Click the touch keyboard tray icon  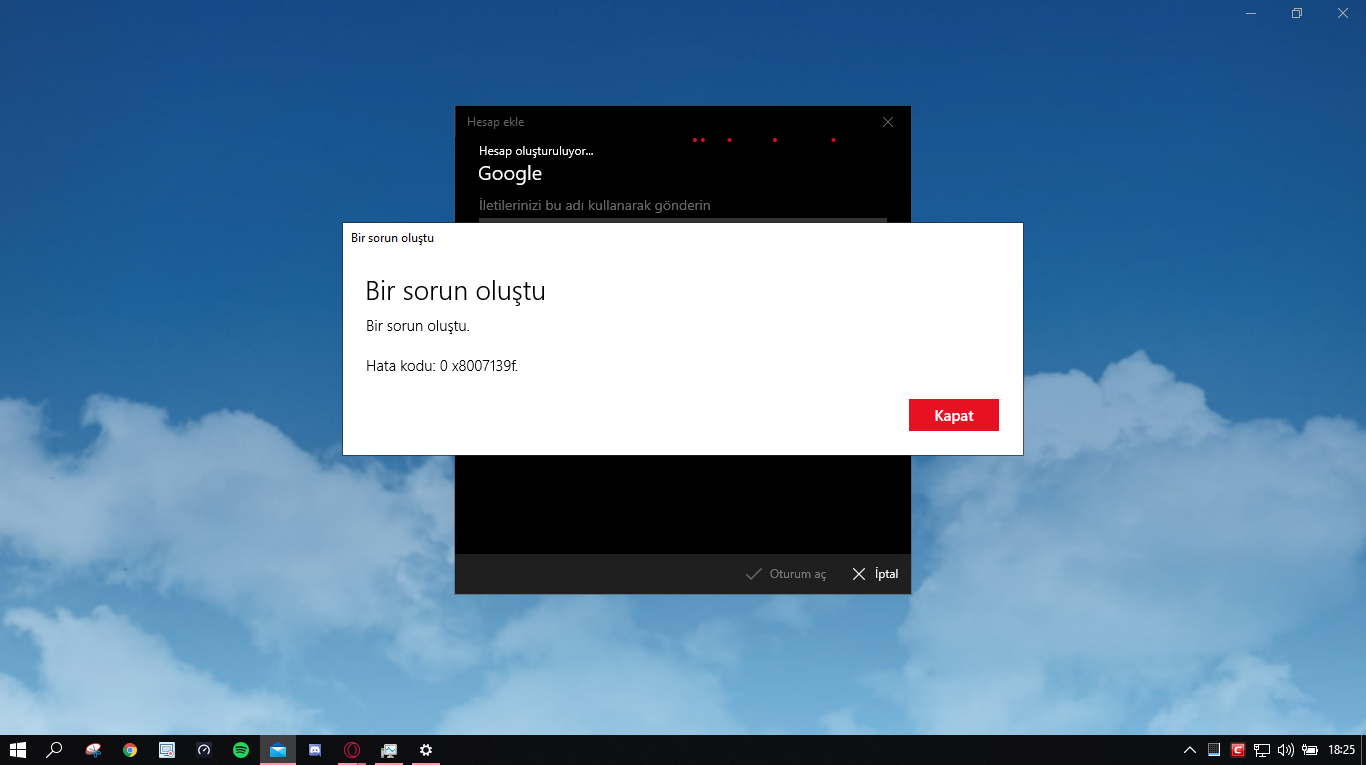pos(1214,749)
